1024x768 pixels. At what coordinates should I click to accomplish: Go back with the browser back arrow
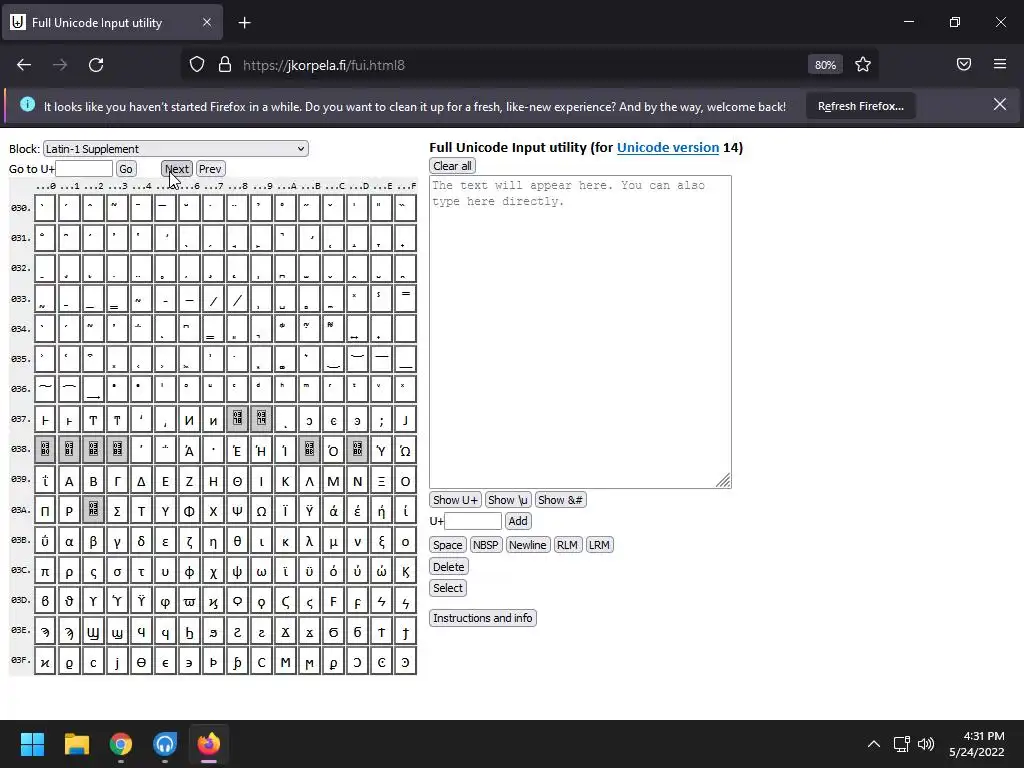(24, 65)
